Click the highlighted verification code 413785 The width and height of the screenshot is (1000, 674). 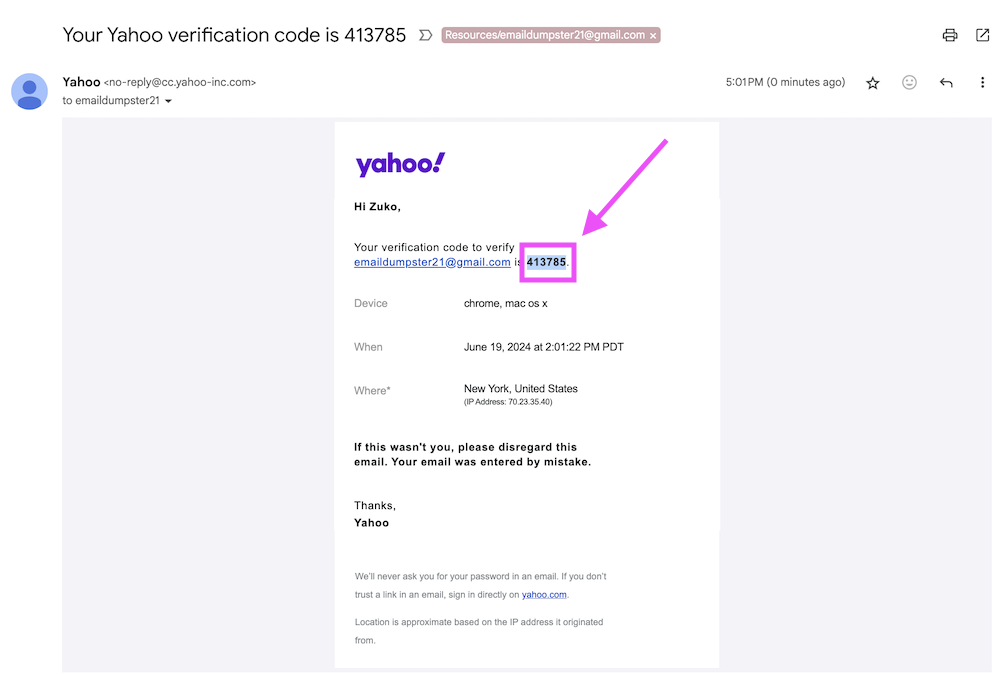coord(547,262)
